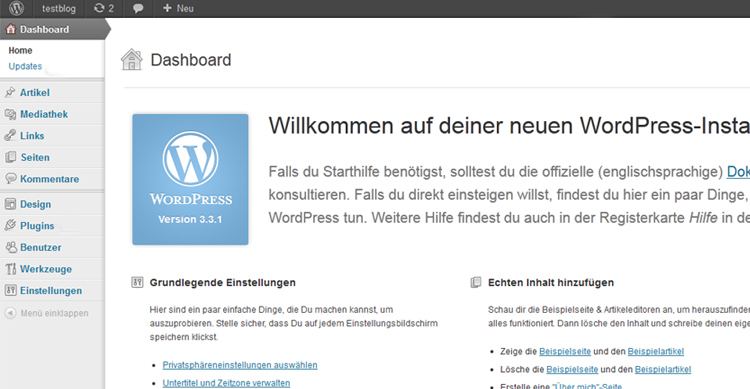Open the Design menu
This screenshot has height=389, width=750.
[x=35, y=204]
